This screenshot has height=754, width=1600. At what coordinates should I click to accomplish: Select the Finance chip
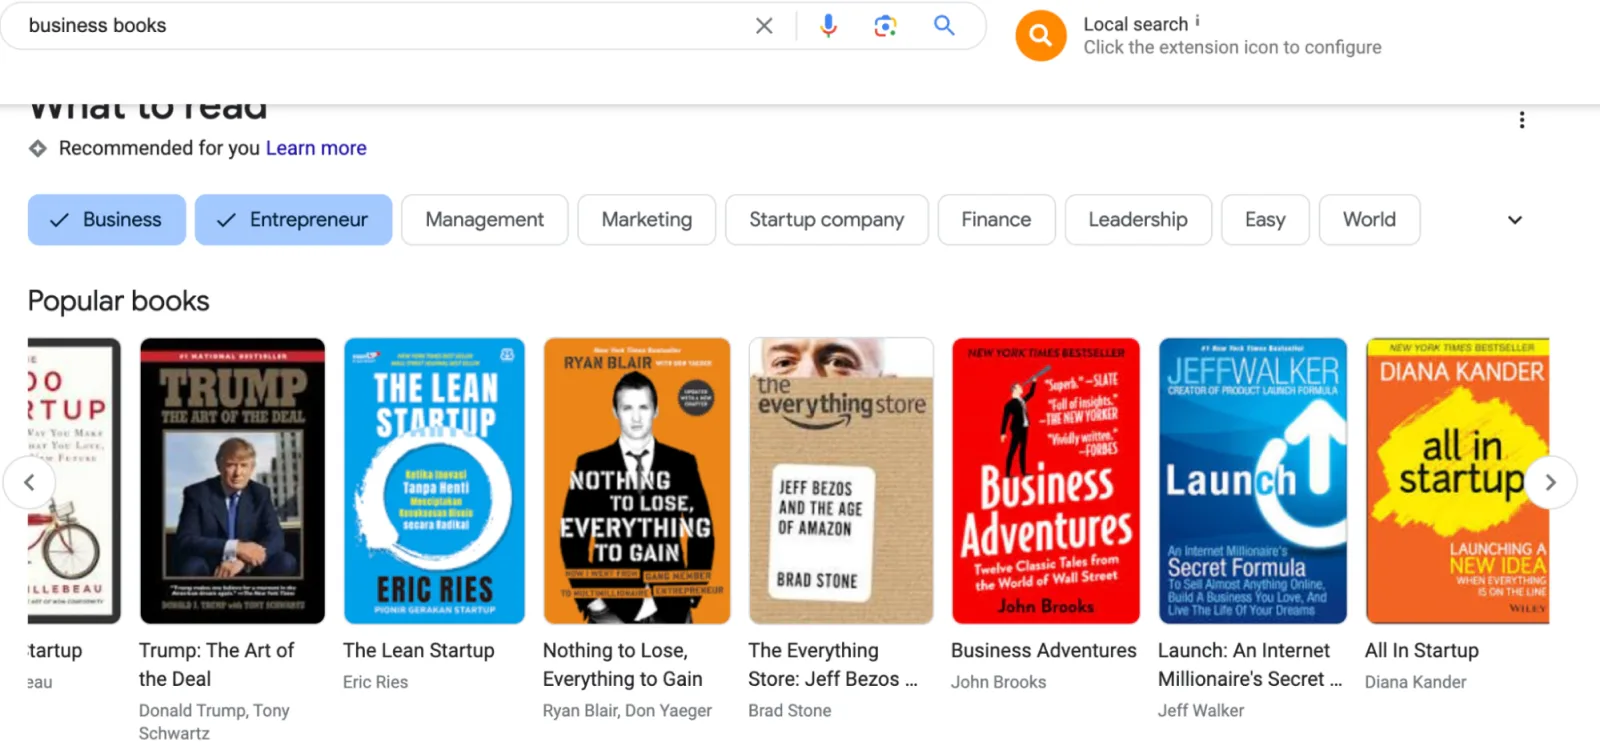(x=995, y=220)
